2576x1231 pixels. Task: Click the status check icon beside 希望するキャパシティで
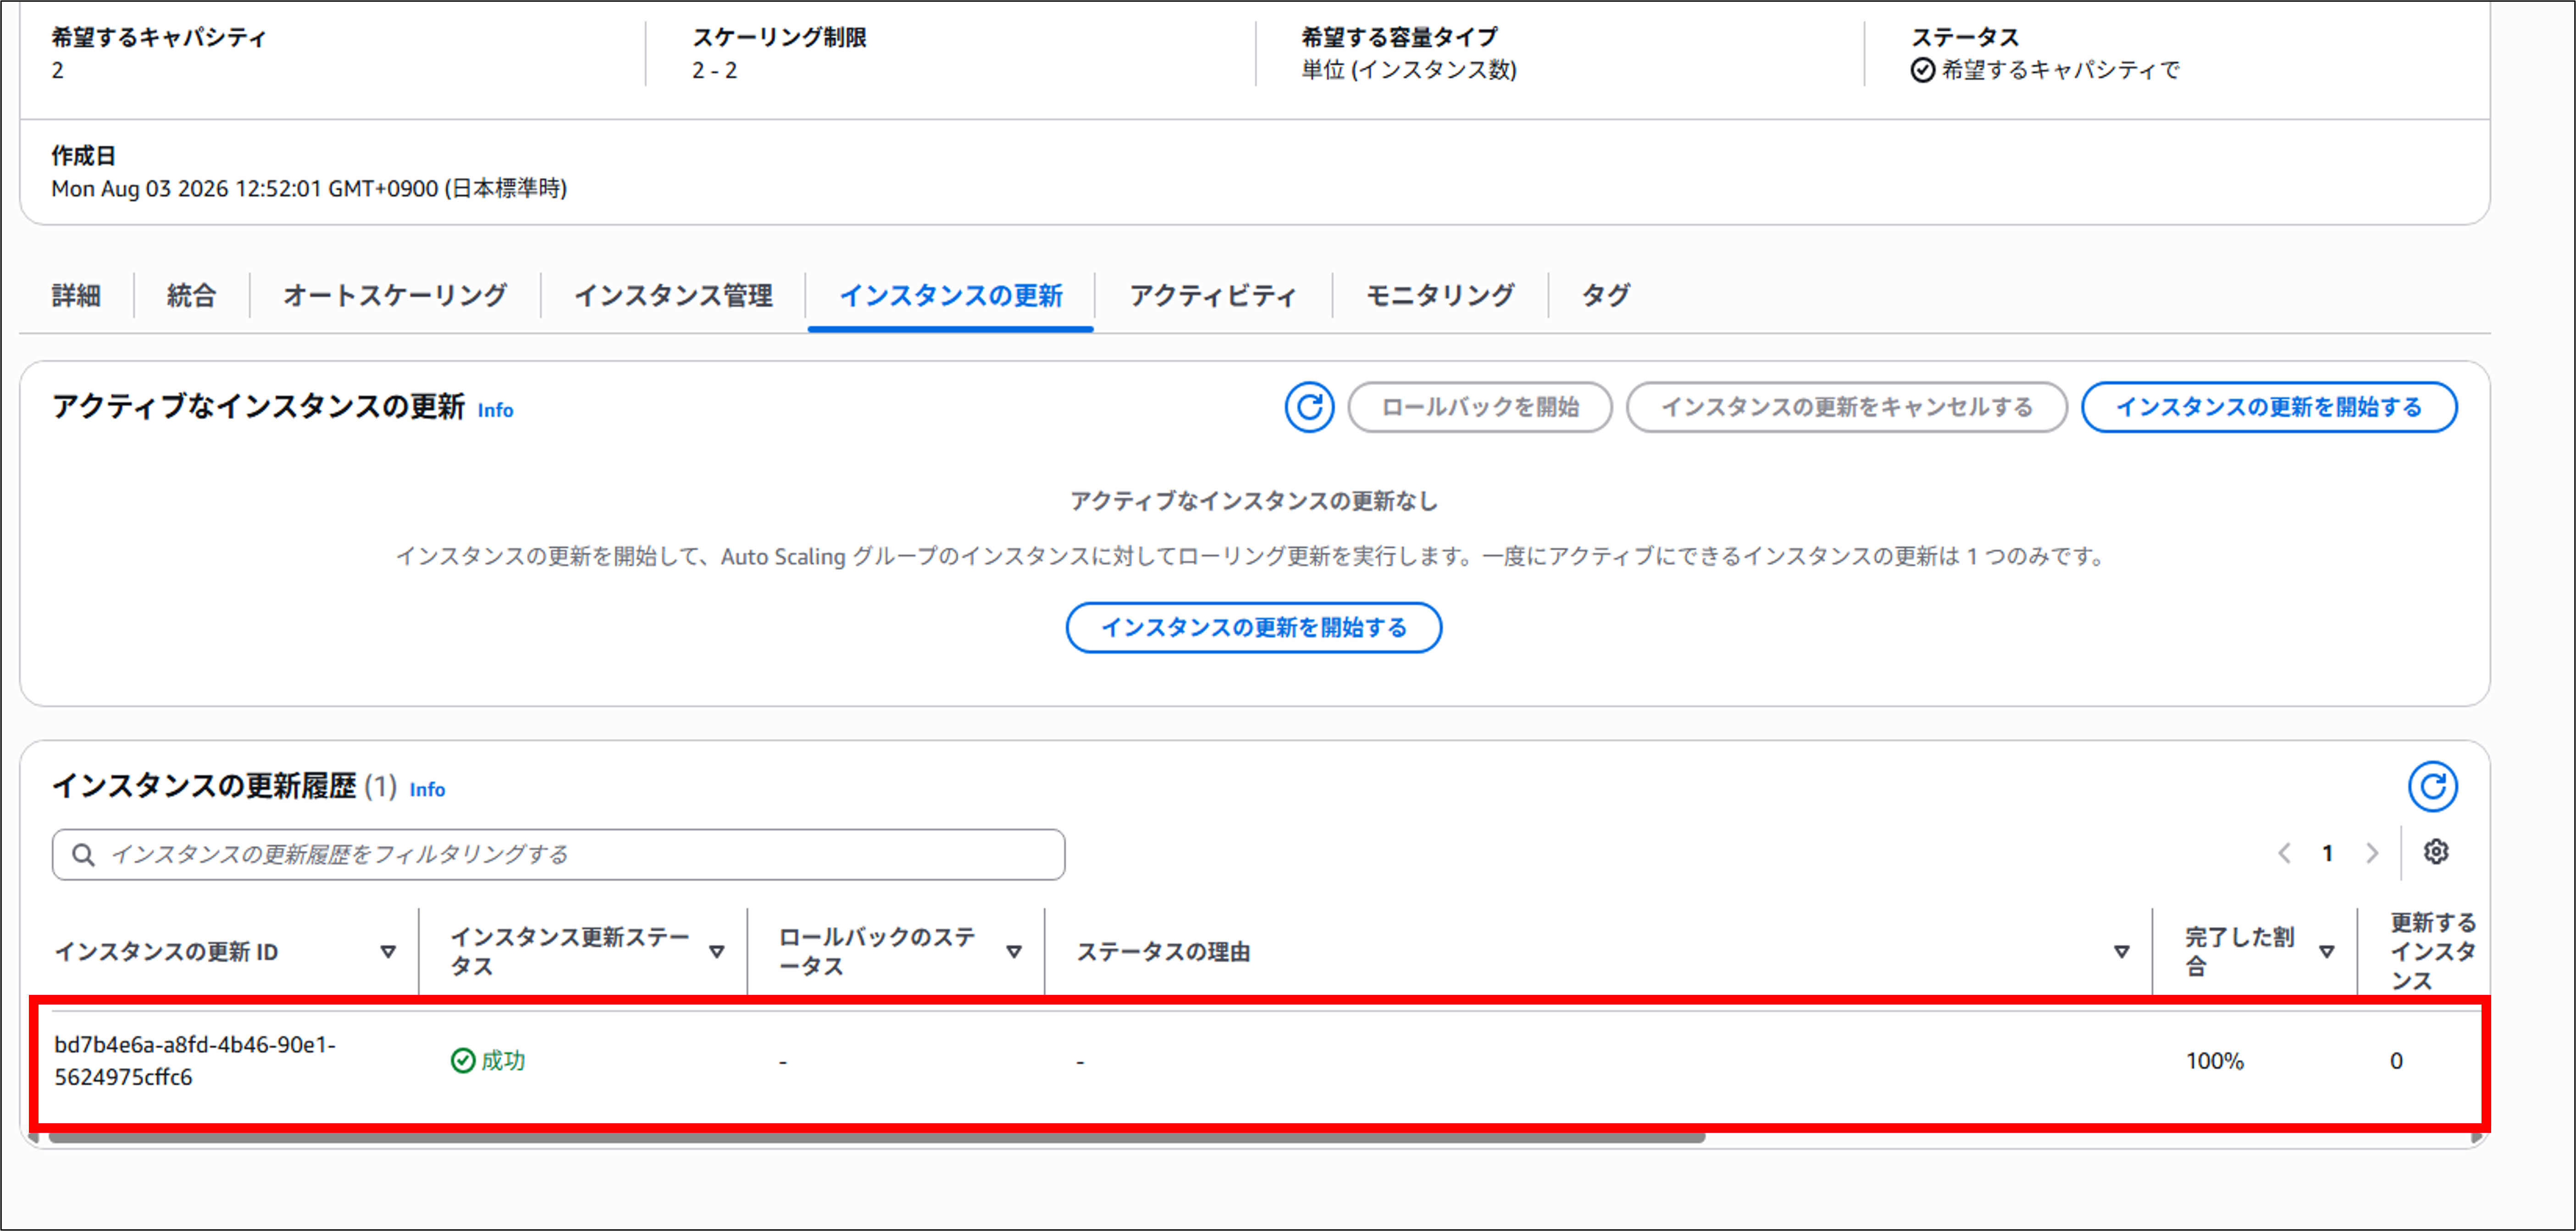tap(1922, 70)
